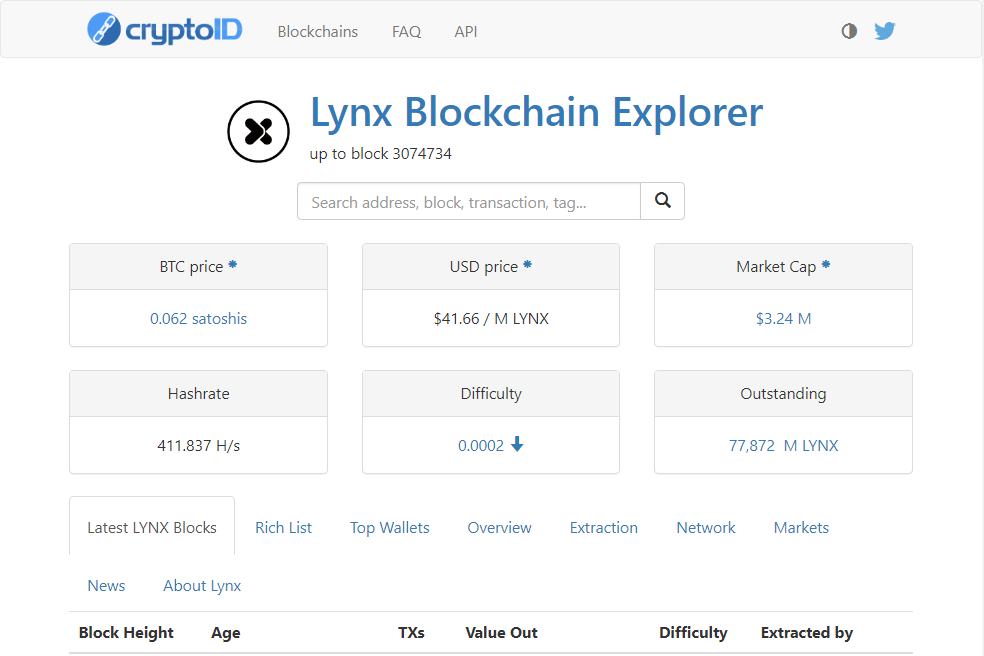Click the magnifier search button
Viewport: 984px width, 656px height.
point(663,201)
